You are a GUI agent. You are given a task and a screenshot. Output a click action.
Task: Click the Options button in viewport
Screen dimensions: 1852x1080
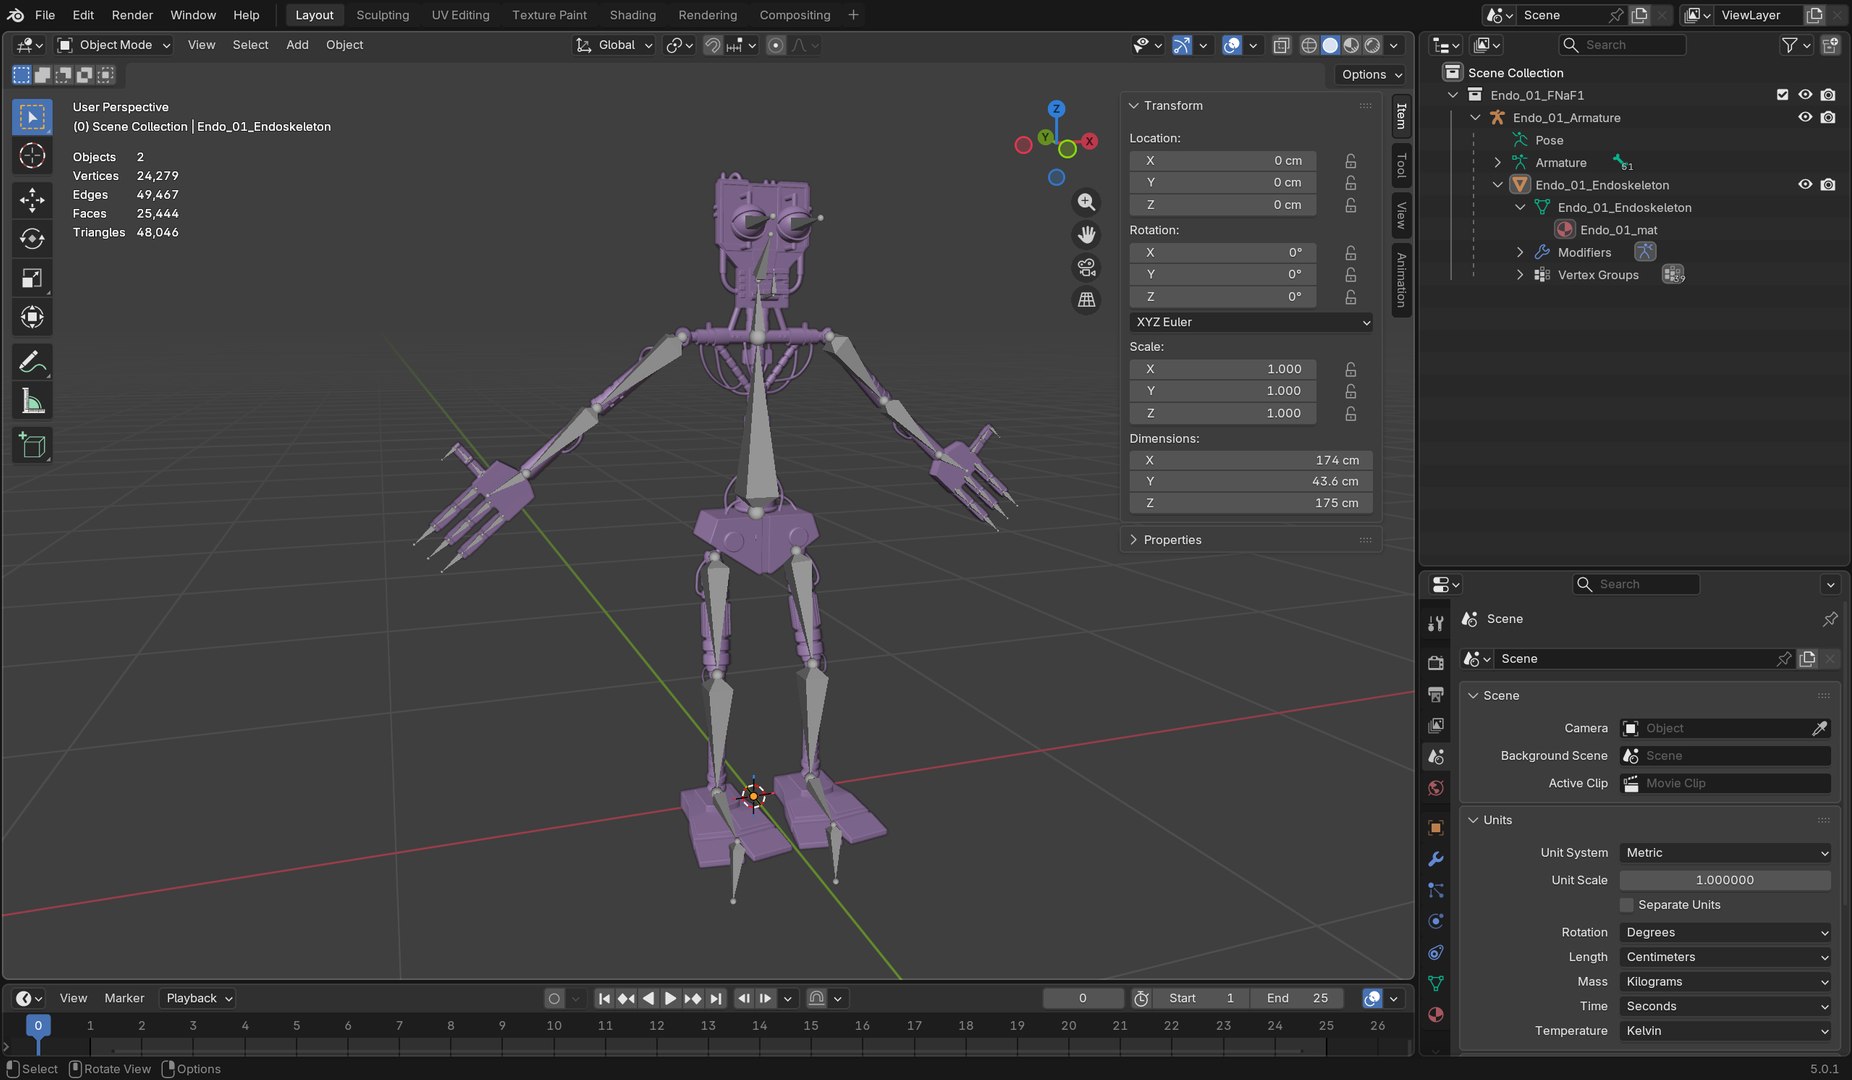click(1371, 75)
